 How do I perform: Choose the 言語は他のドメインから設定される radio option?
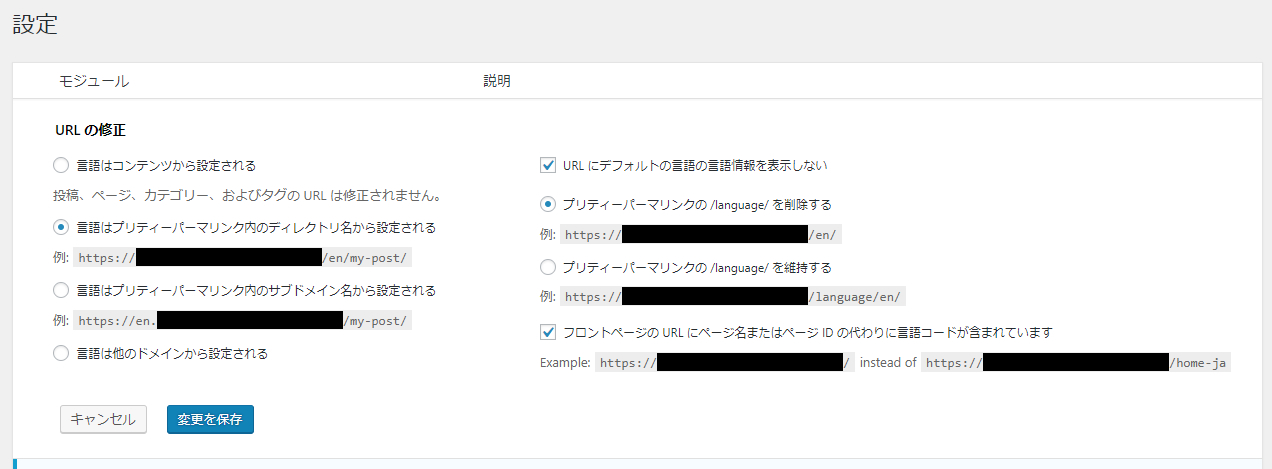(x=61, y=353)
